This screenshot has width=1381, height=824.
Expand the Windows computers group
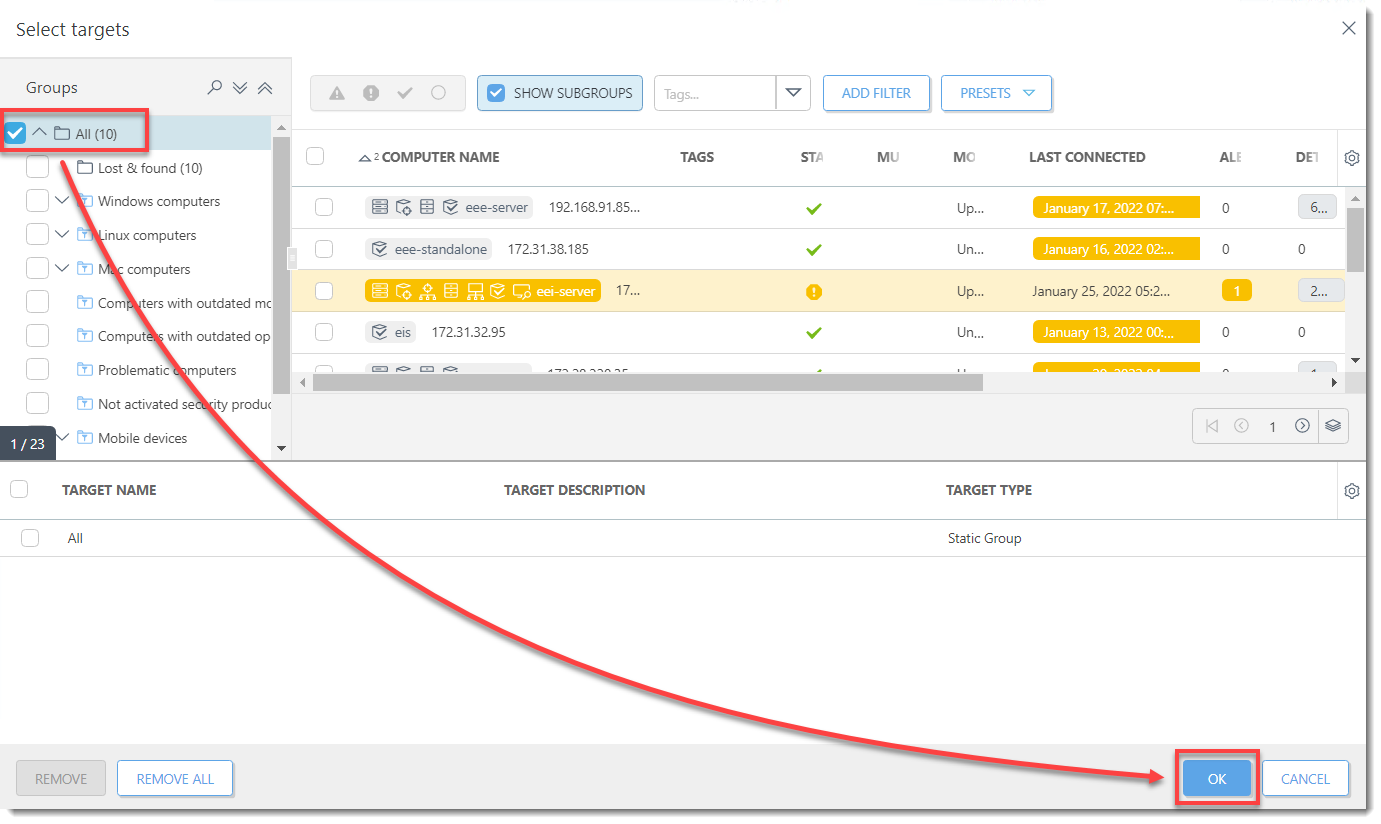62,201
